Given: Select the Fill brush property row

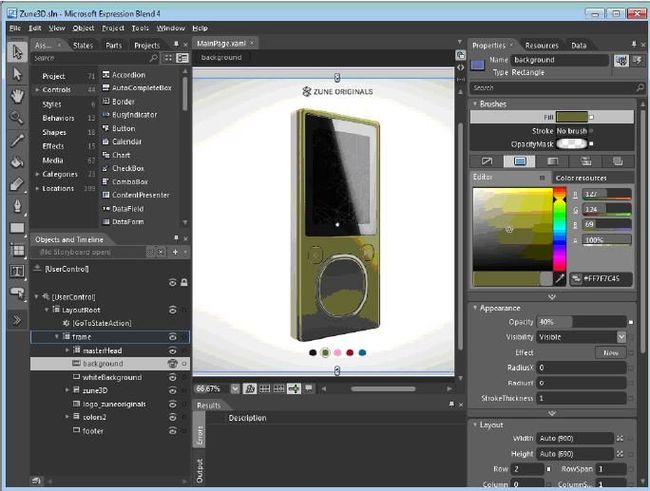Looking at the screenshot, I should 552,117.
